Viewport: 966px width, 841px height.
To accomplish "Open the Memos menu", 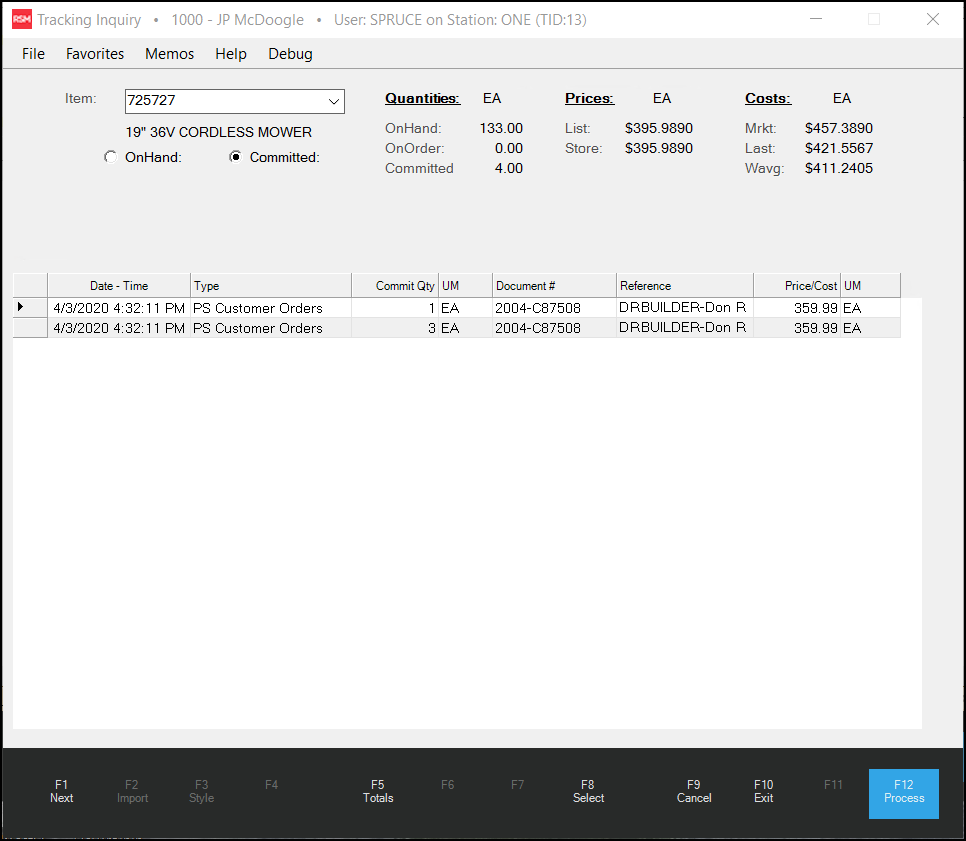I will coord(169,54).
